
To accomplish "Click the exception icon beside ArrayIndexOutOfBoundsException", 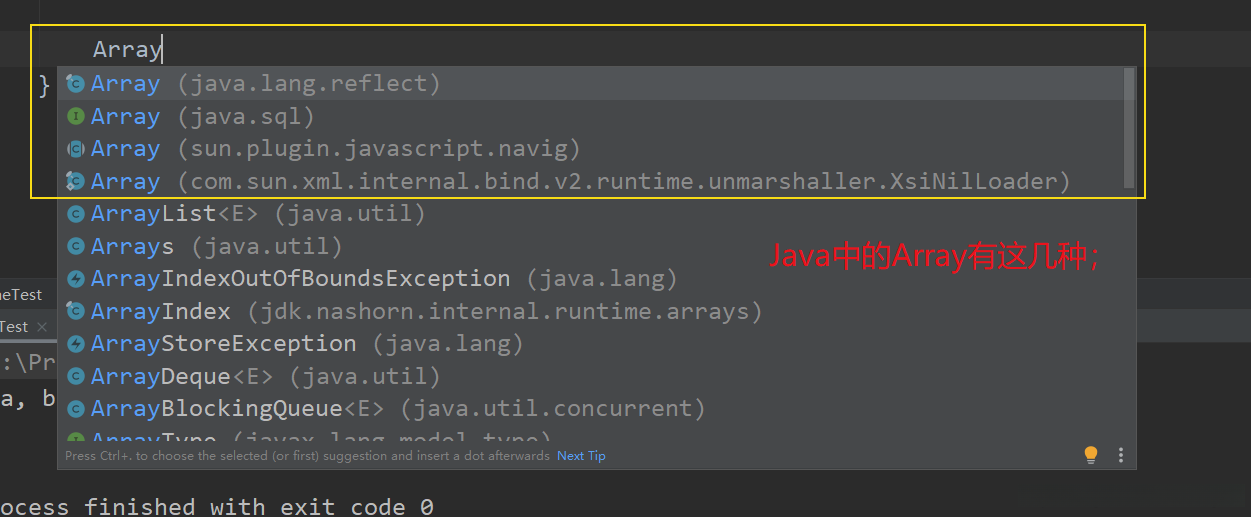I will 75,279.
